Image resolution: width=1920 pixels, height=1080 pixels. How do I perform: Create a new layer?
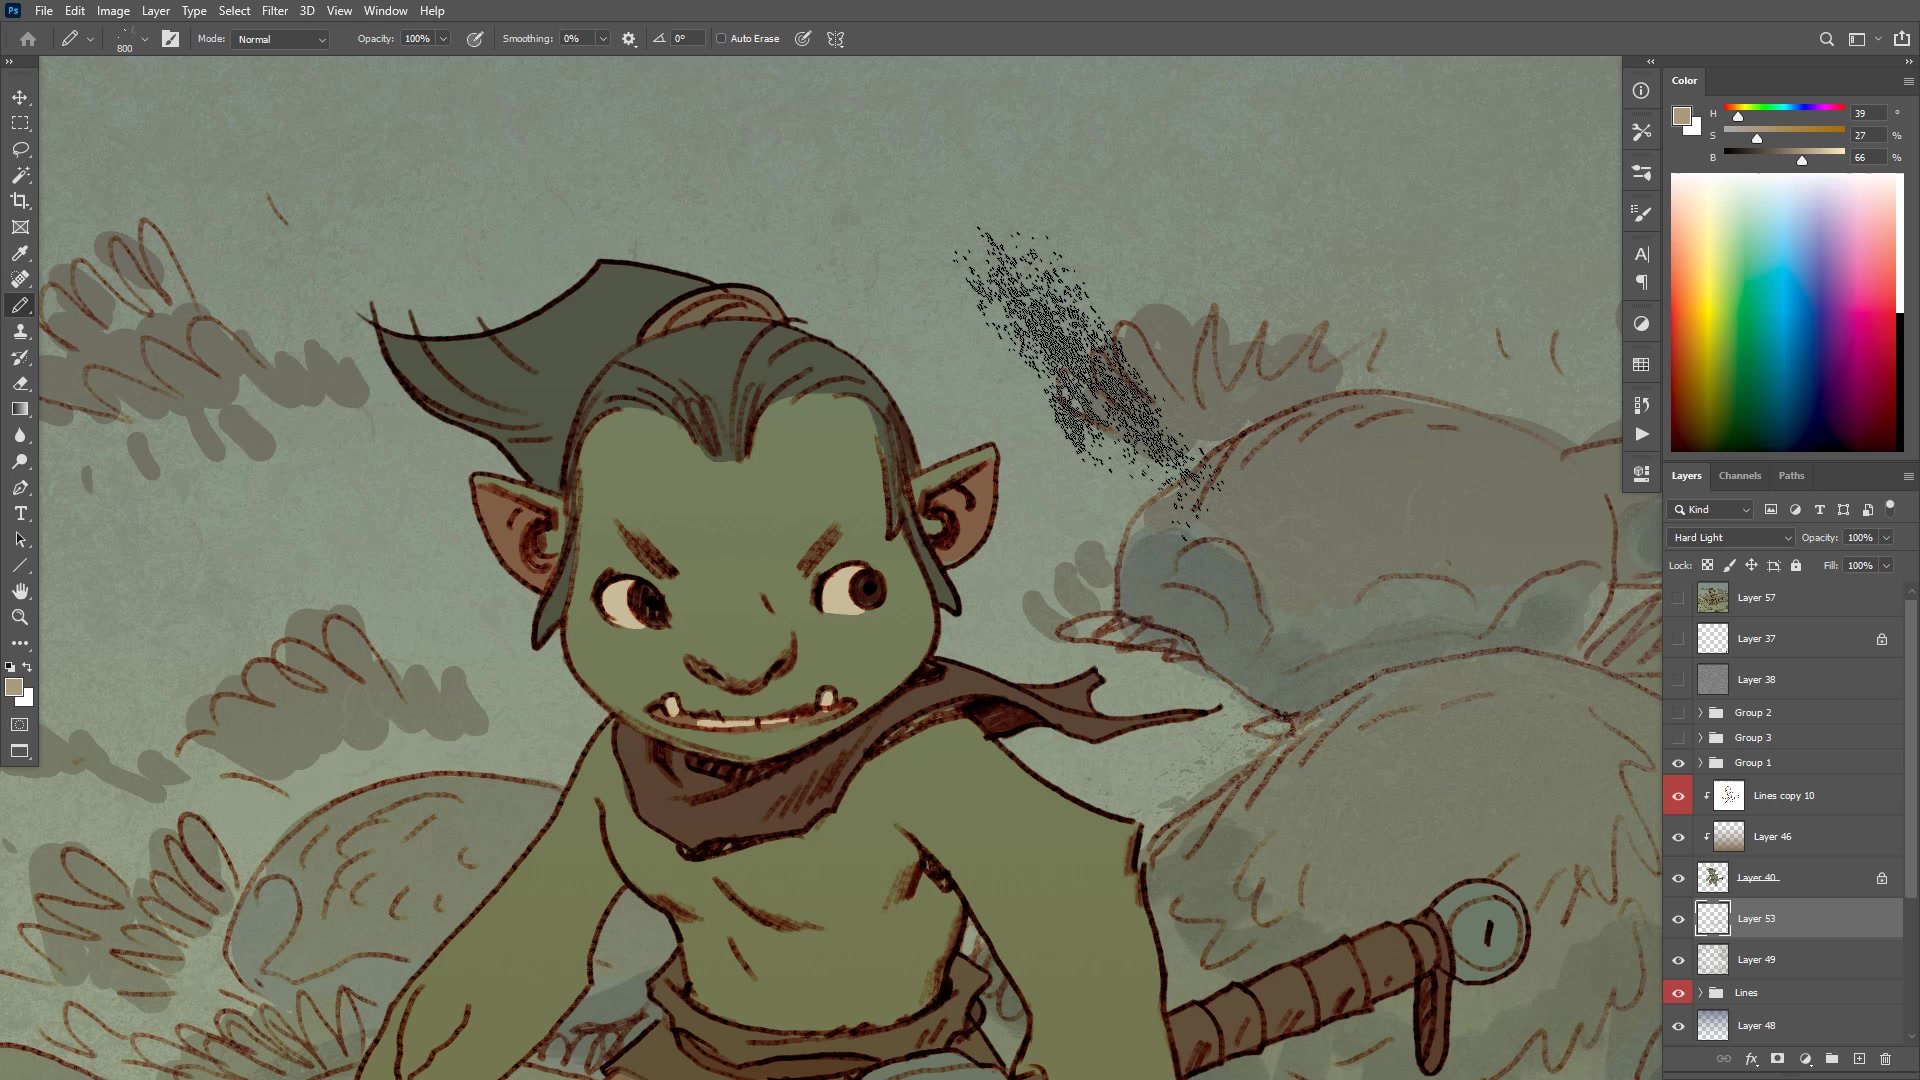1859,1059
